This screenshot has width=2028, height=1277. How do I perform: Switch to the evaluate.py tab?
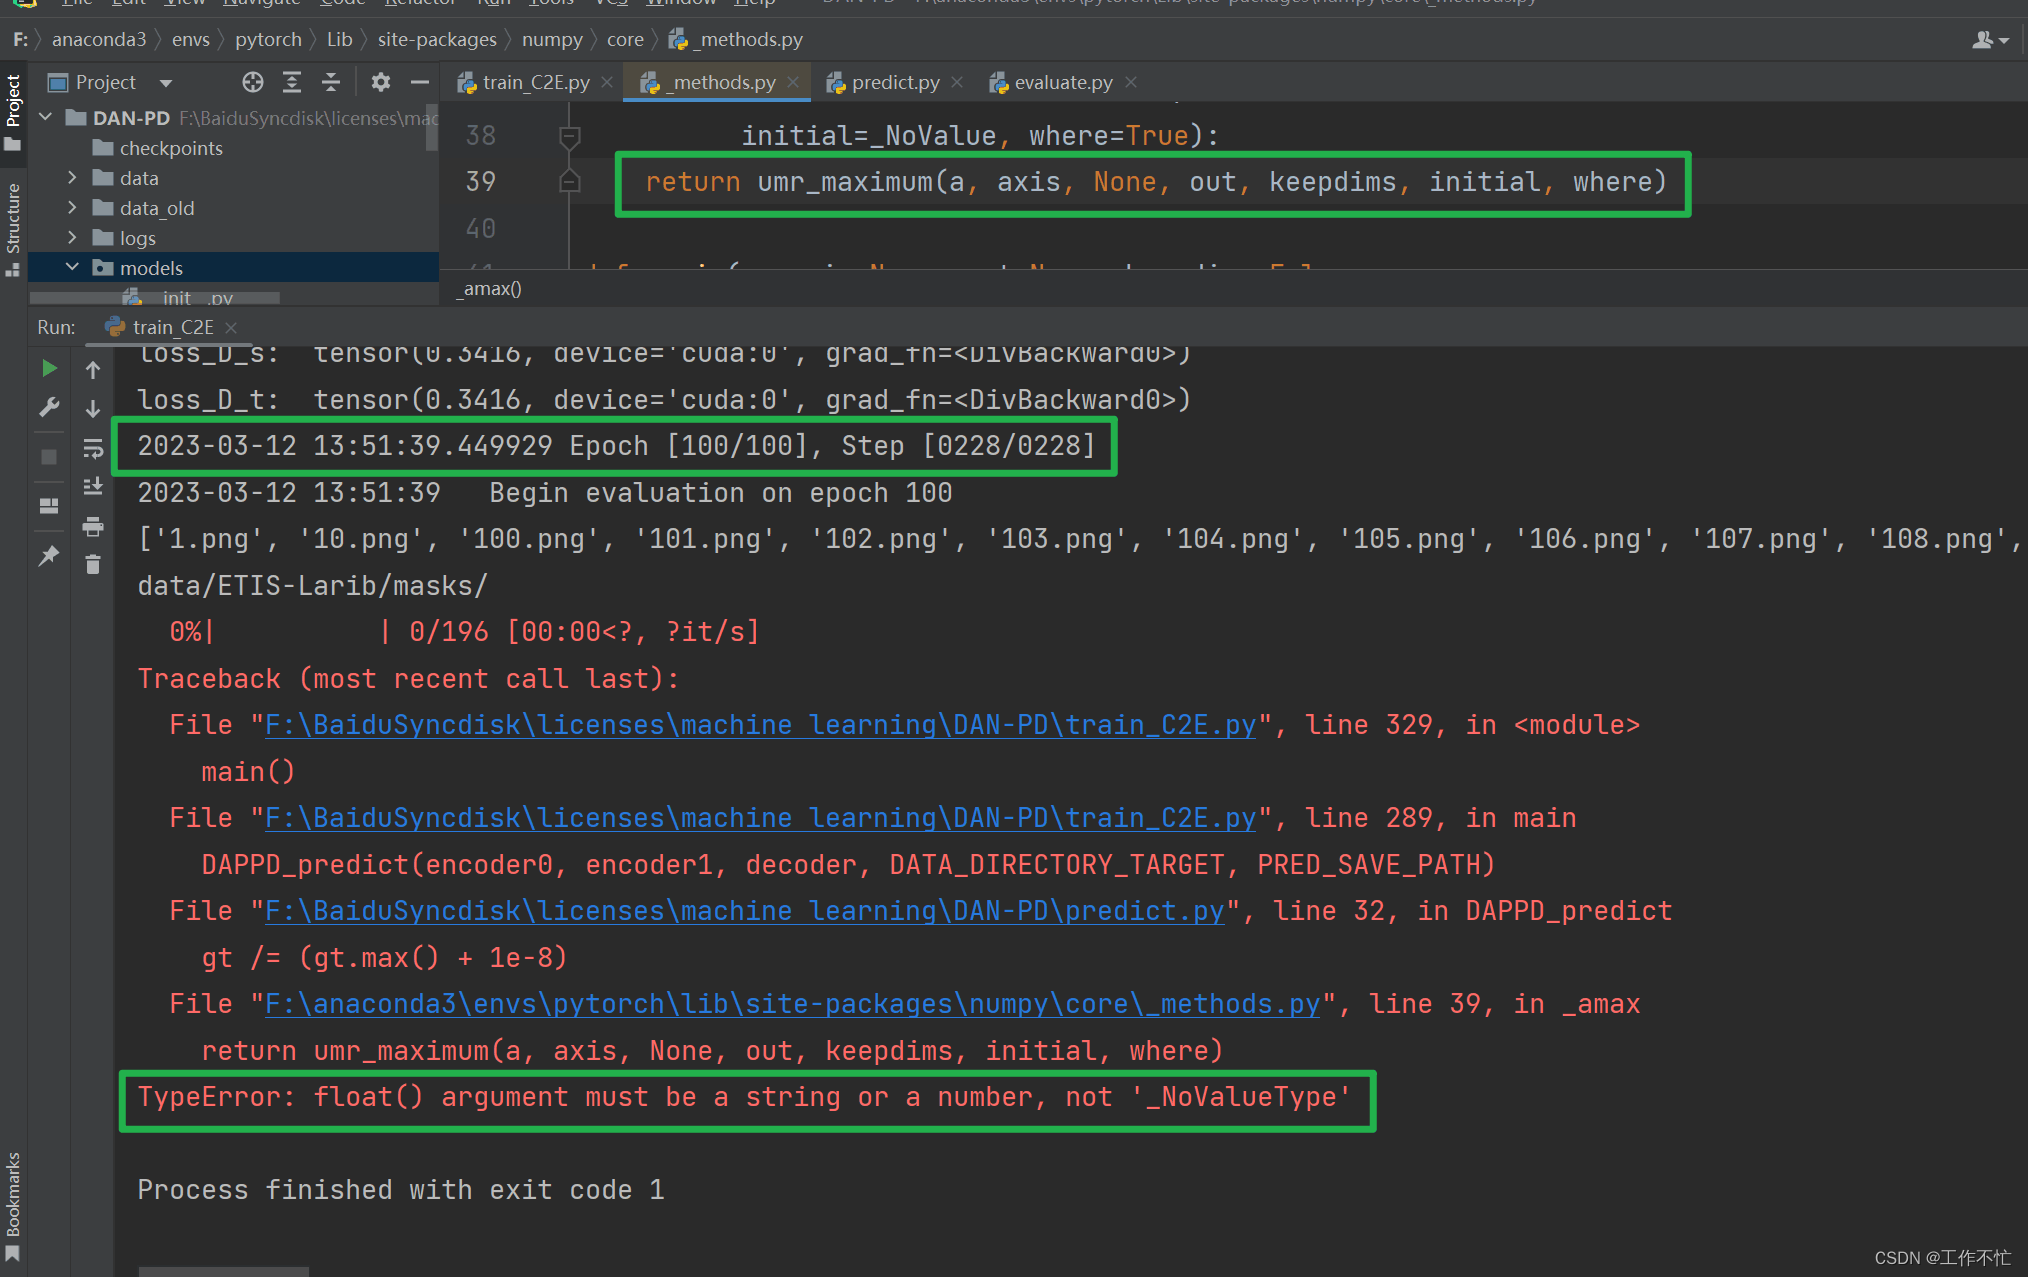point(1062,82)
